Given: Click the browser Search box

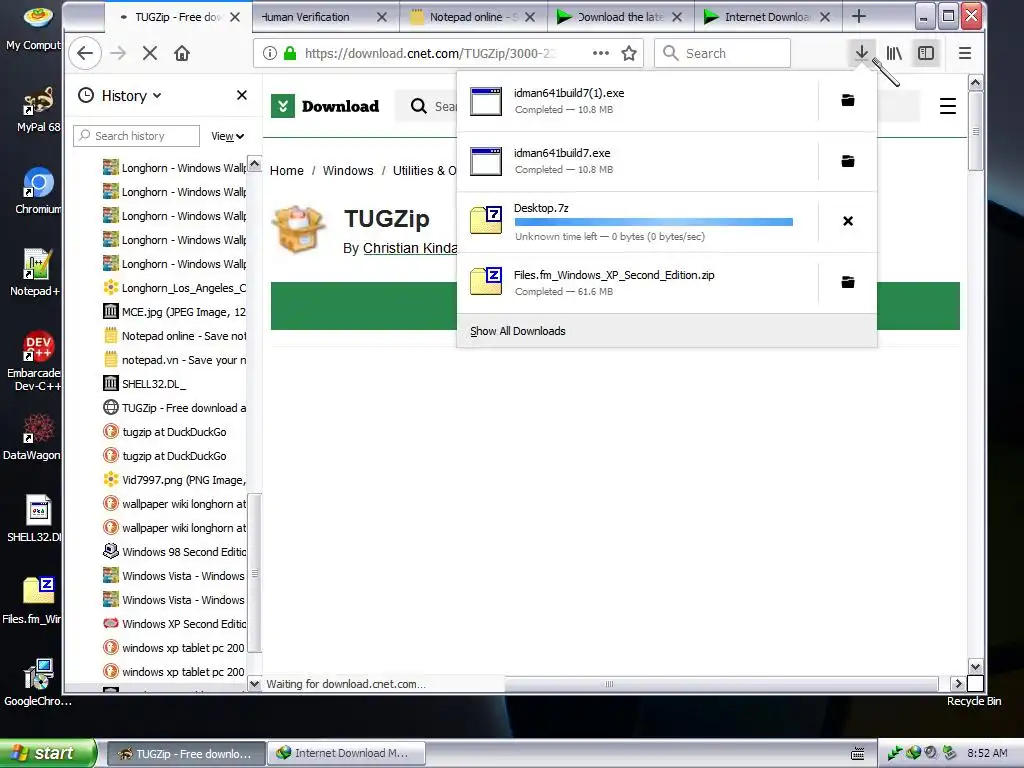Looking at the screenshot, I should coord(722,53).
